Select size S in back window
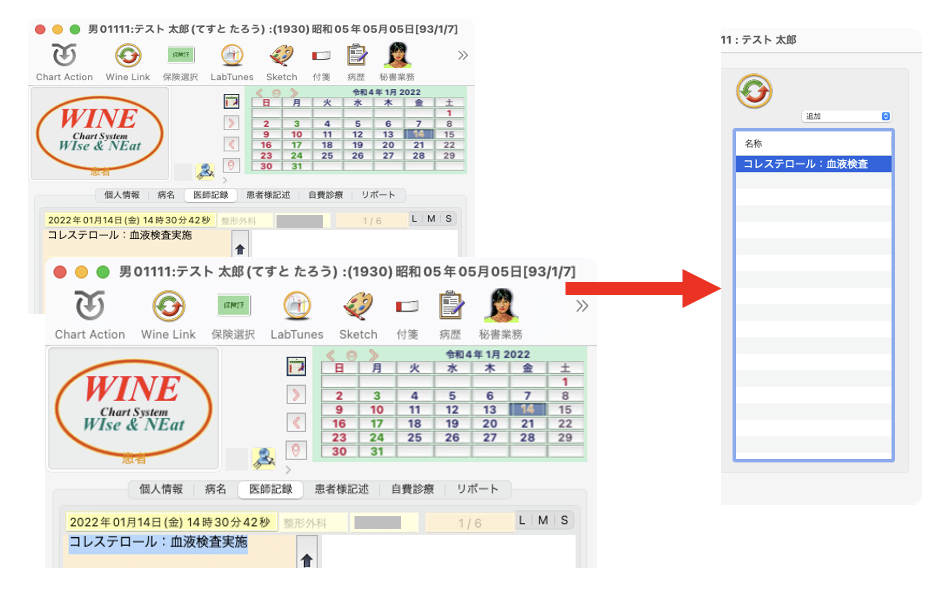The image size is (950, 592). click(x=448, y=219)
